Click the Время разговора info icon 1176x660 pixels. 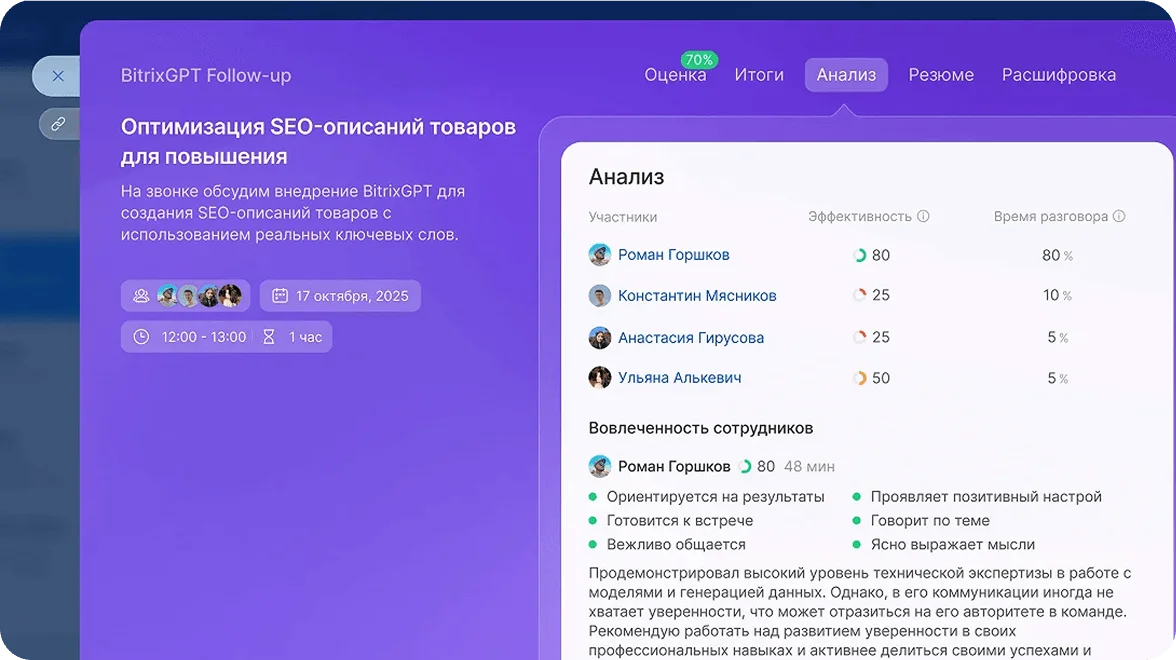(x=1119, y=216)
